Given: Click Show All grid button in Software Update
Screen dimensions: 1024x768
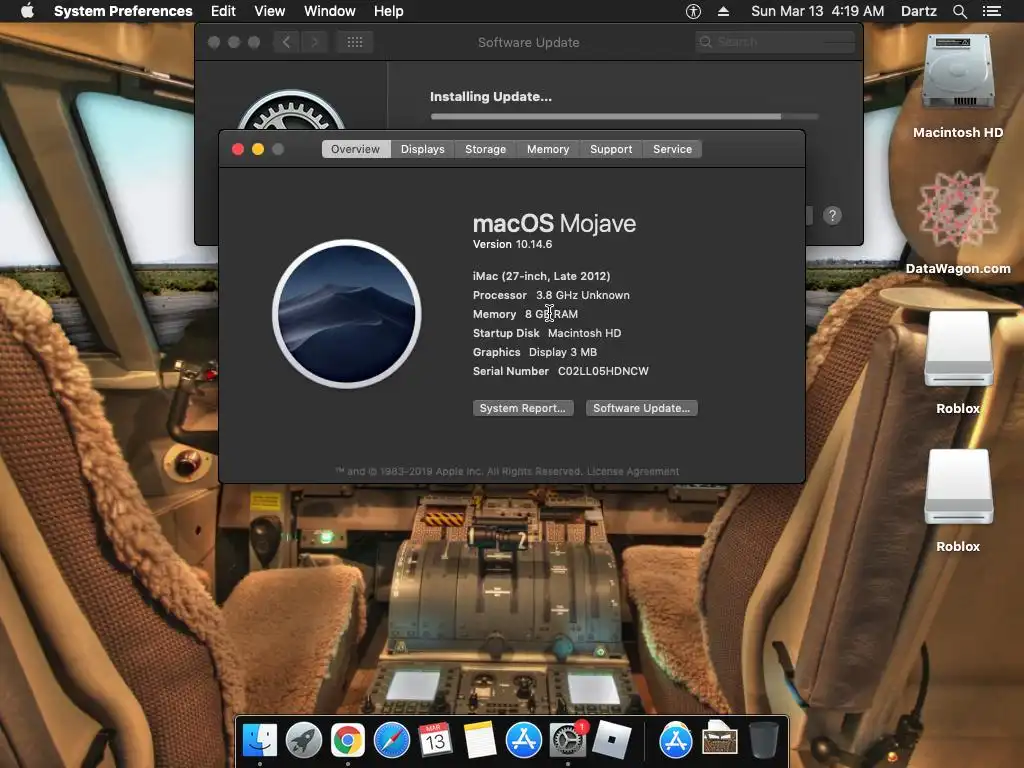Looking at the screenshot, I should [355, 42].
